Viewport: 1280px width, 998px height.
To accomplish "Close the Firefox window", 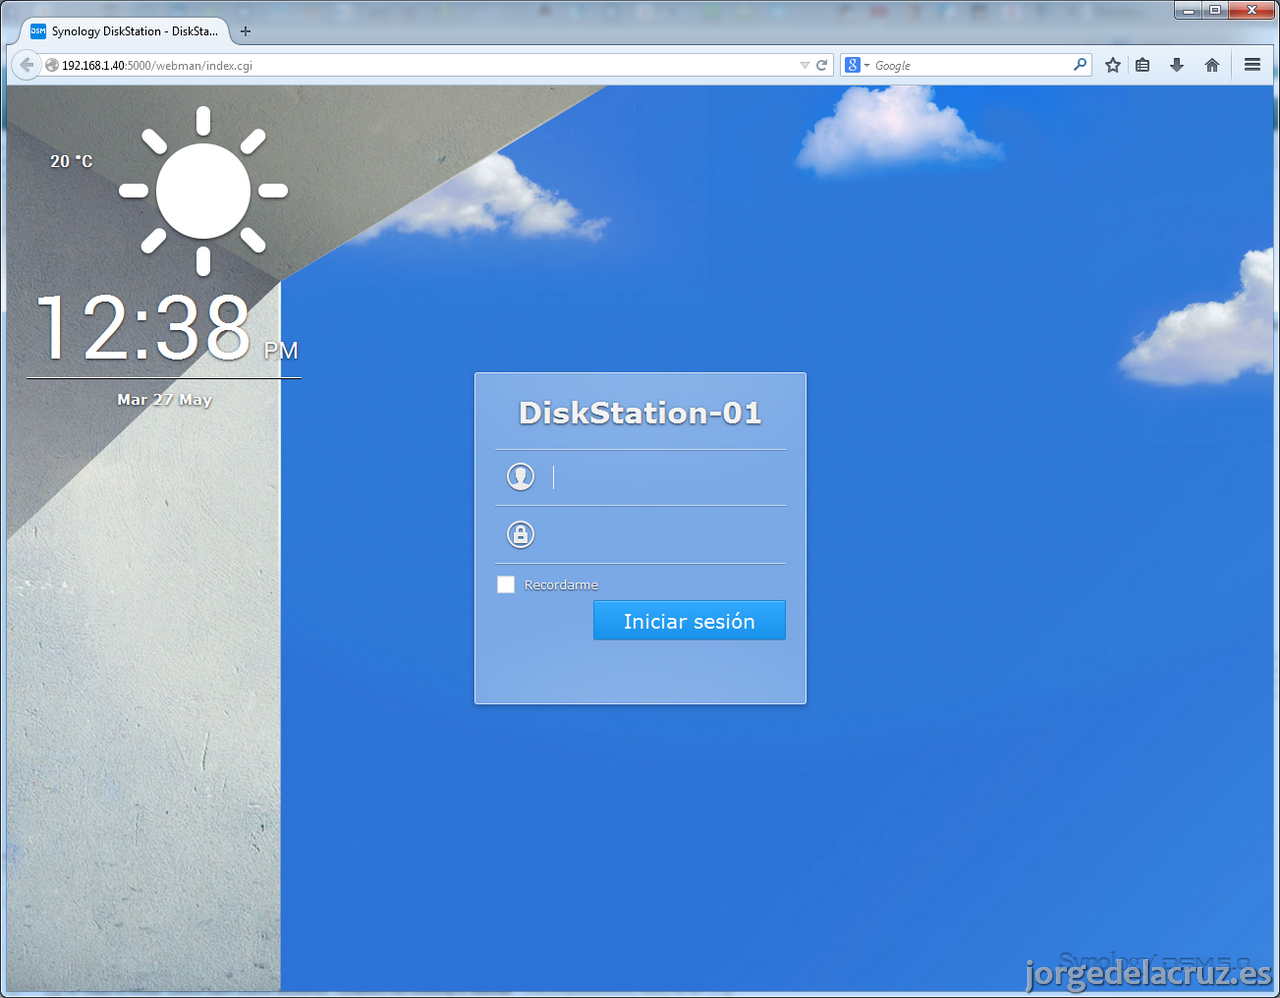I will 1252,10.
